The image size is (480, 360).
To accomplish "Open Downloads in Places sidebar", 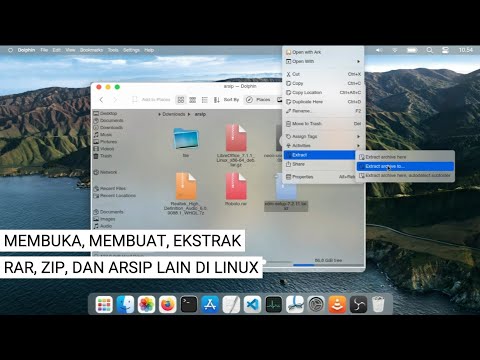I will coord(108,127).
